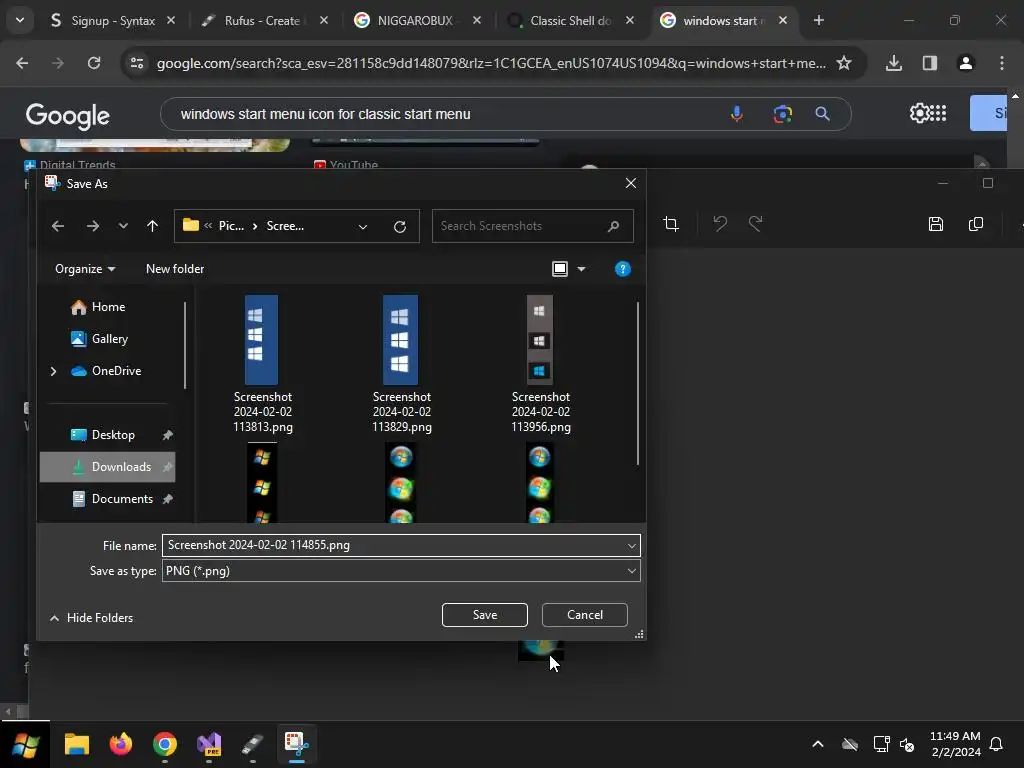Screen dimensions: 1024x768
Task: Close the Rufus browser tab
Action: 323,21
